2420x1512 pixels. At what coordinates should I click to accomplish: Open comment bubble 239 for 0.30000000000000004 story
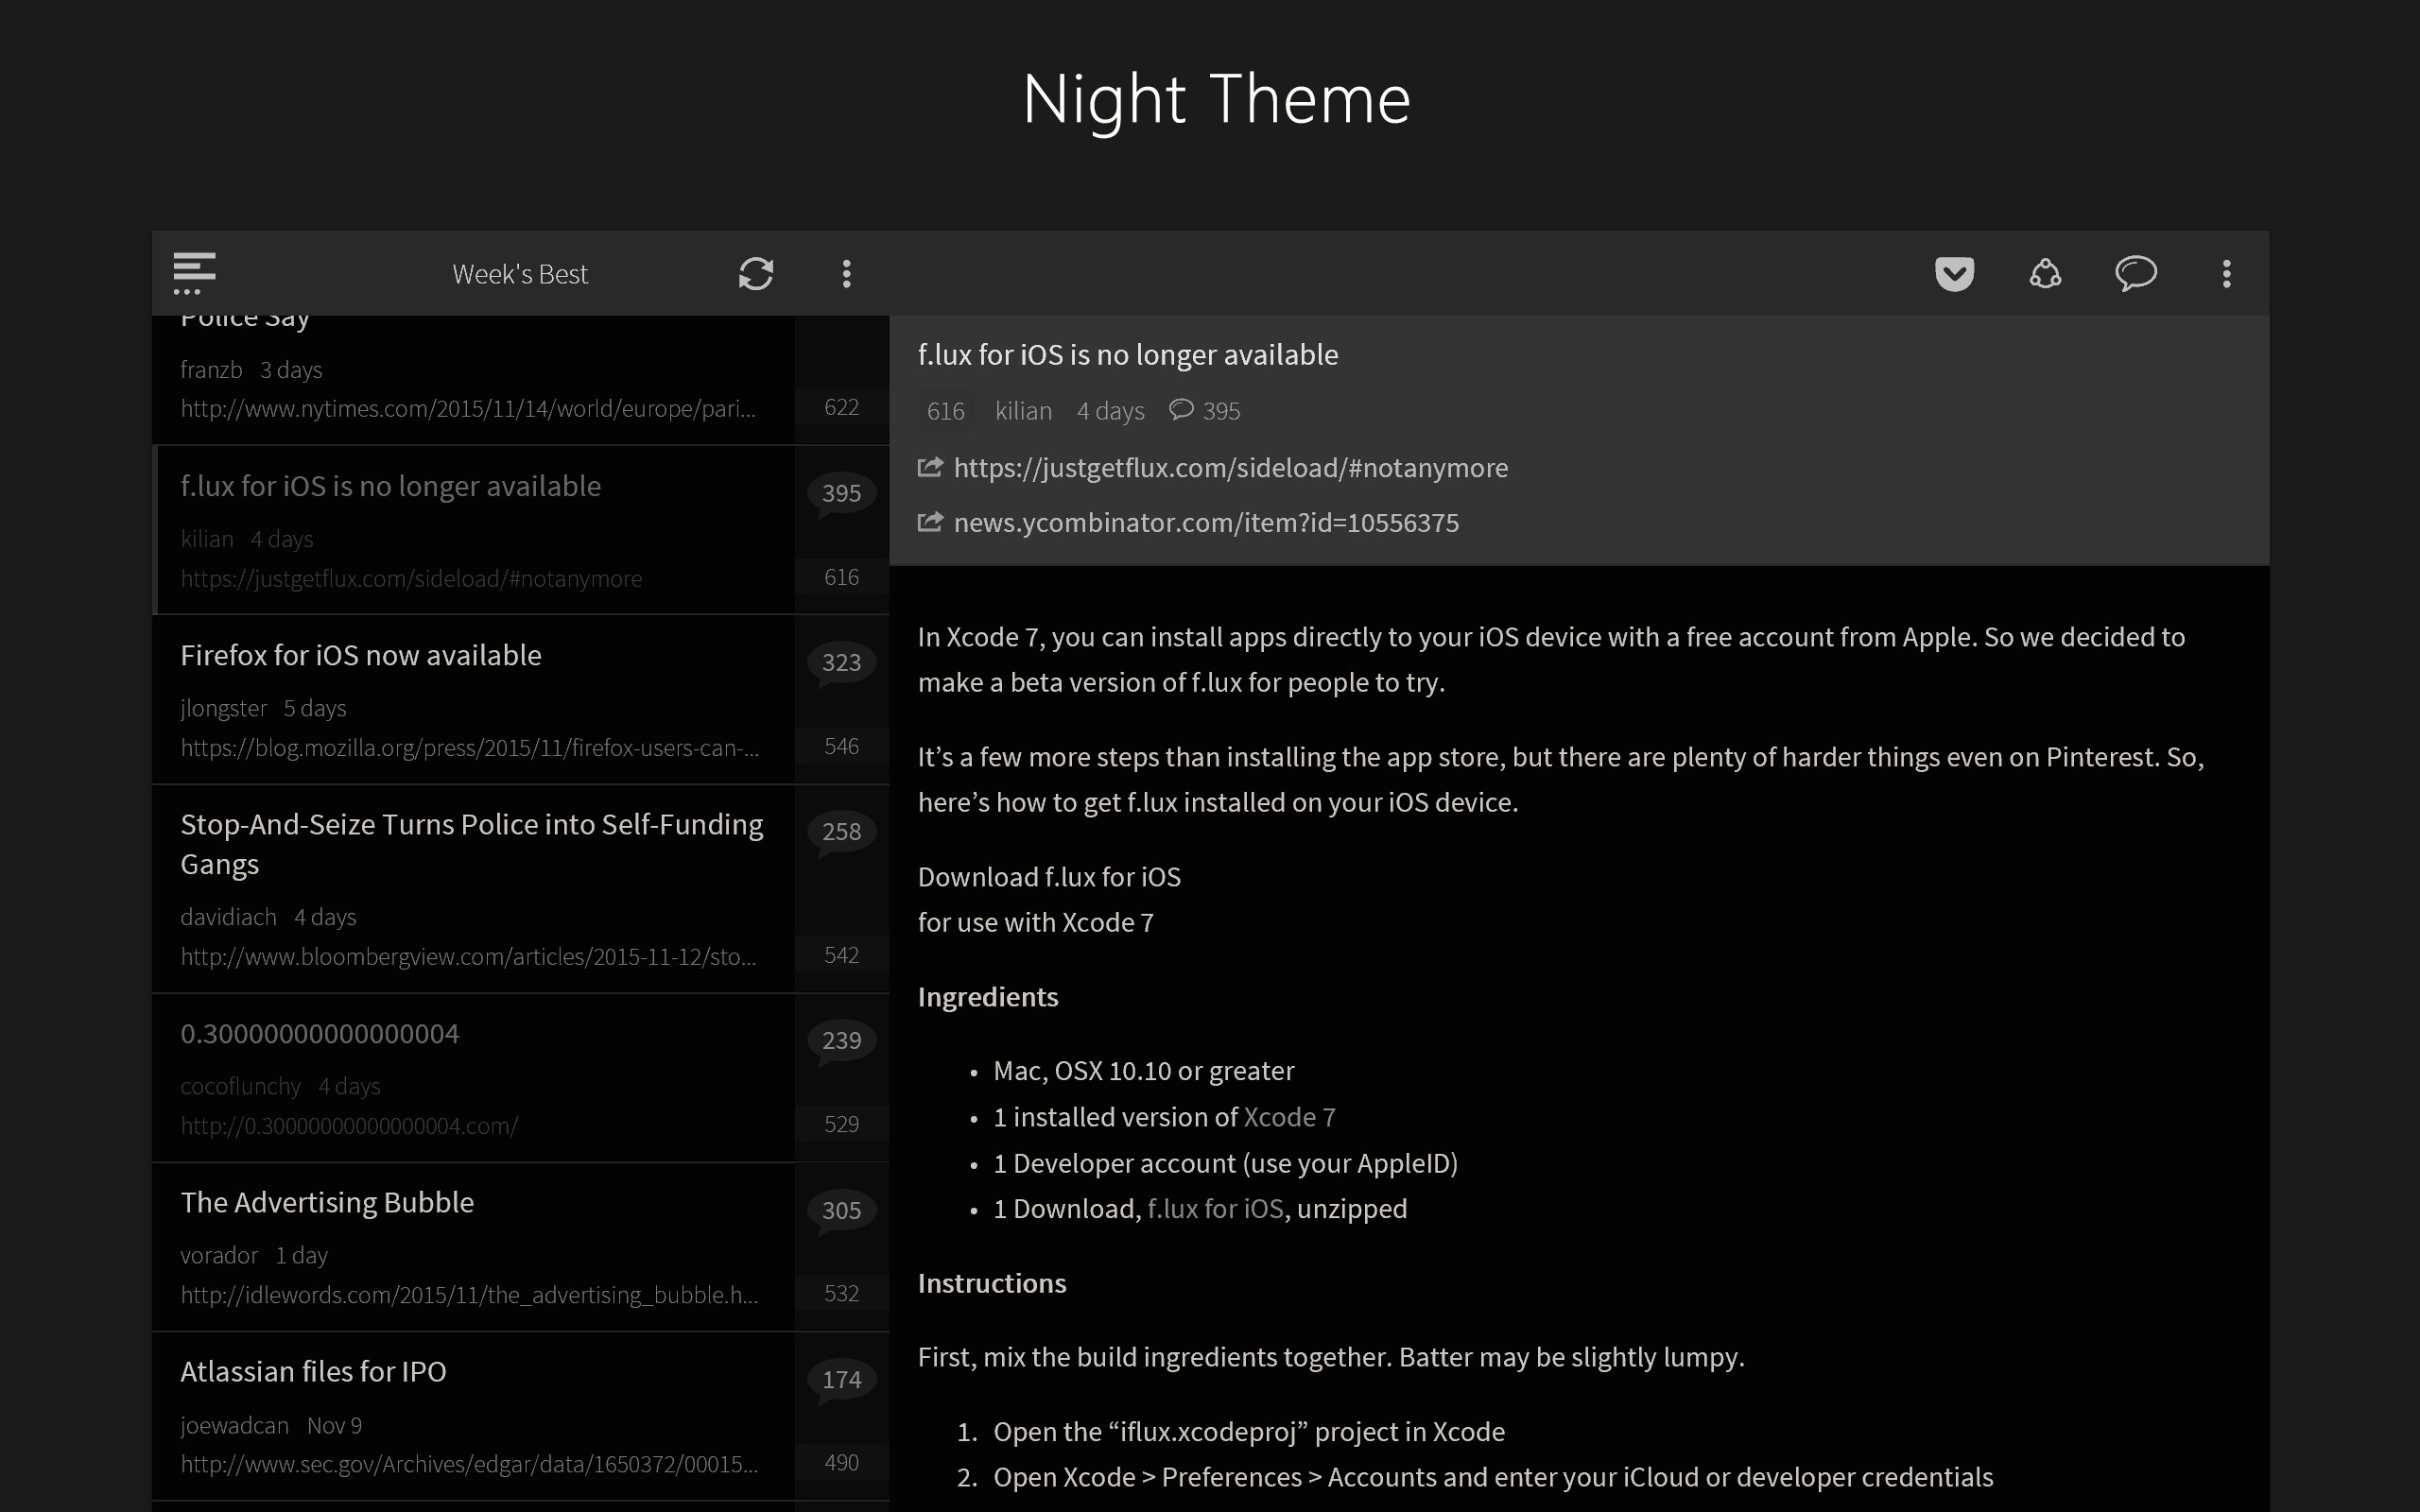(841, 1041)
